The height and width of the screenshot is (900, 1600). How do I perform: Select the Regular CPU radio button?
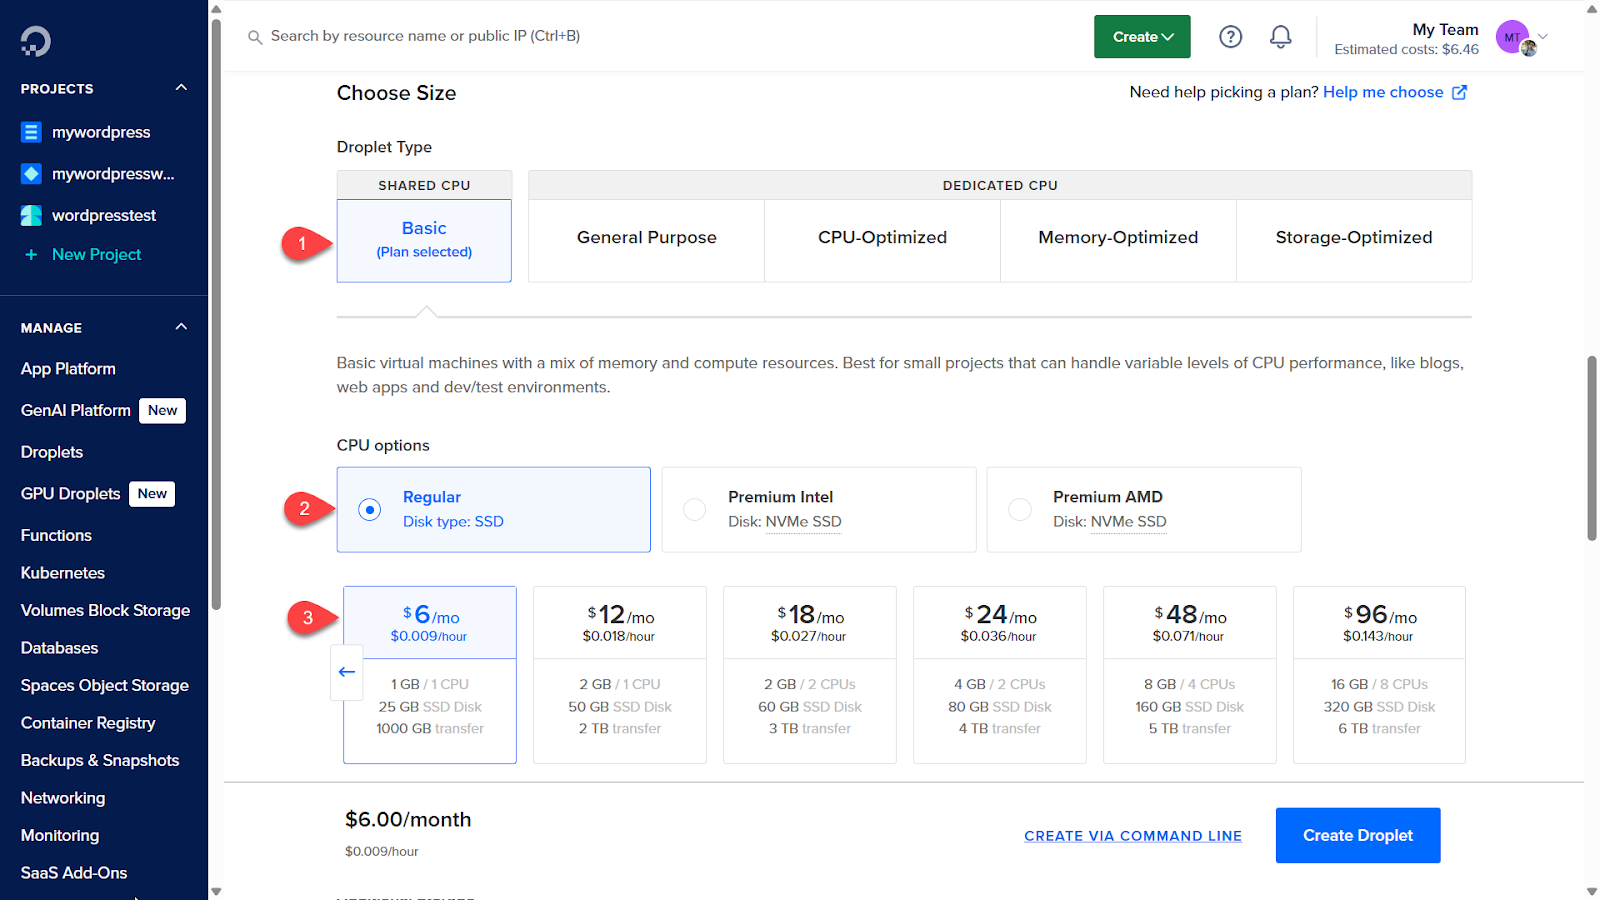pos(370,510)
